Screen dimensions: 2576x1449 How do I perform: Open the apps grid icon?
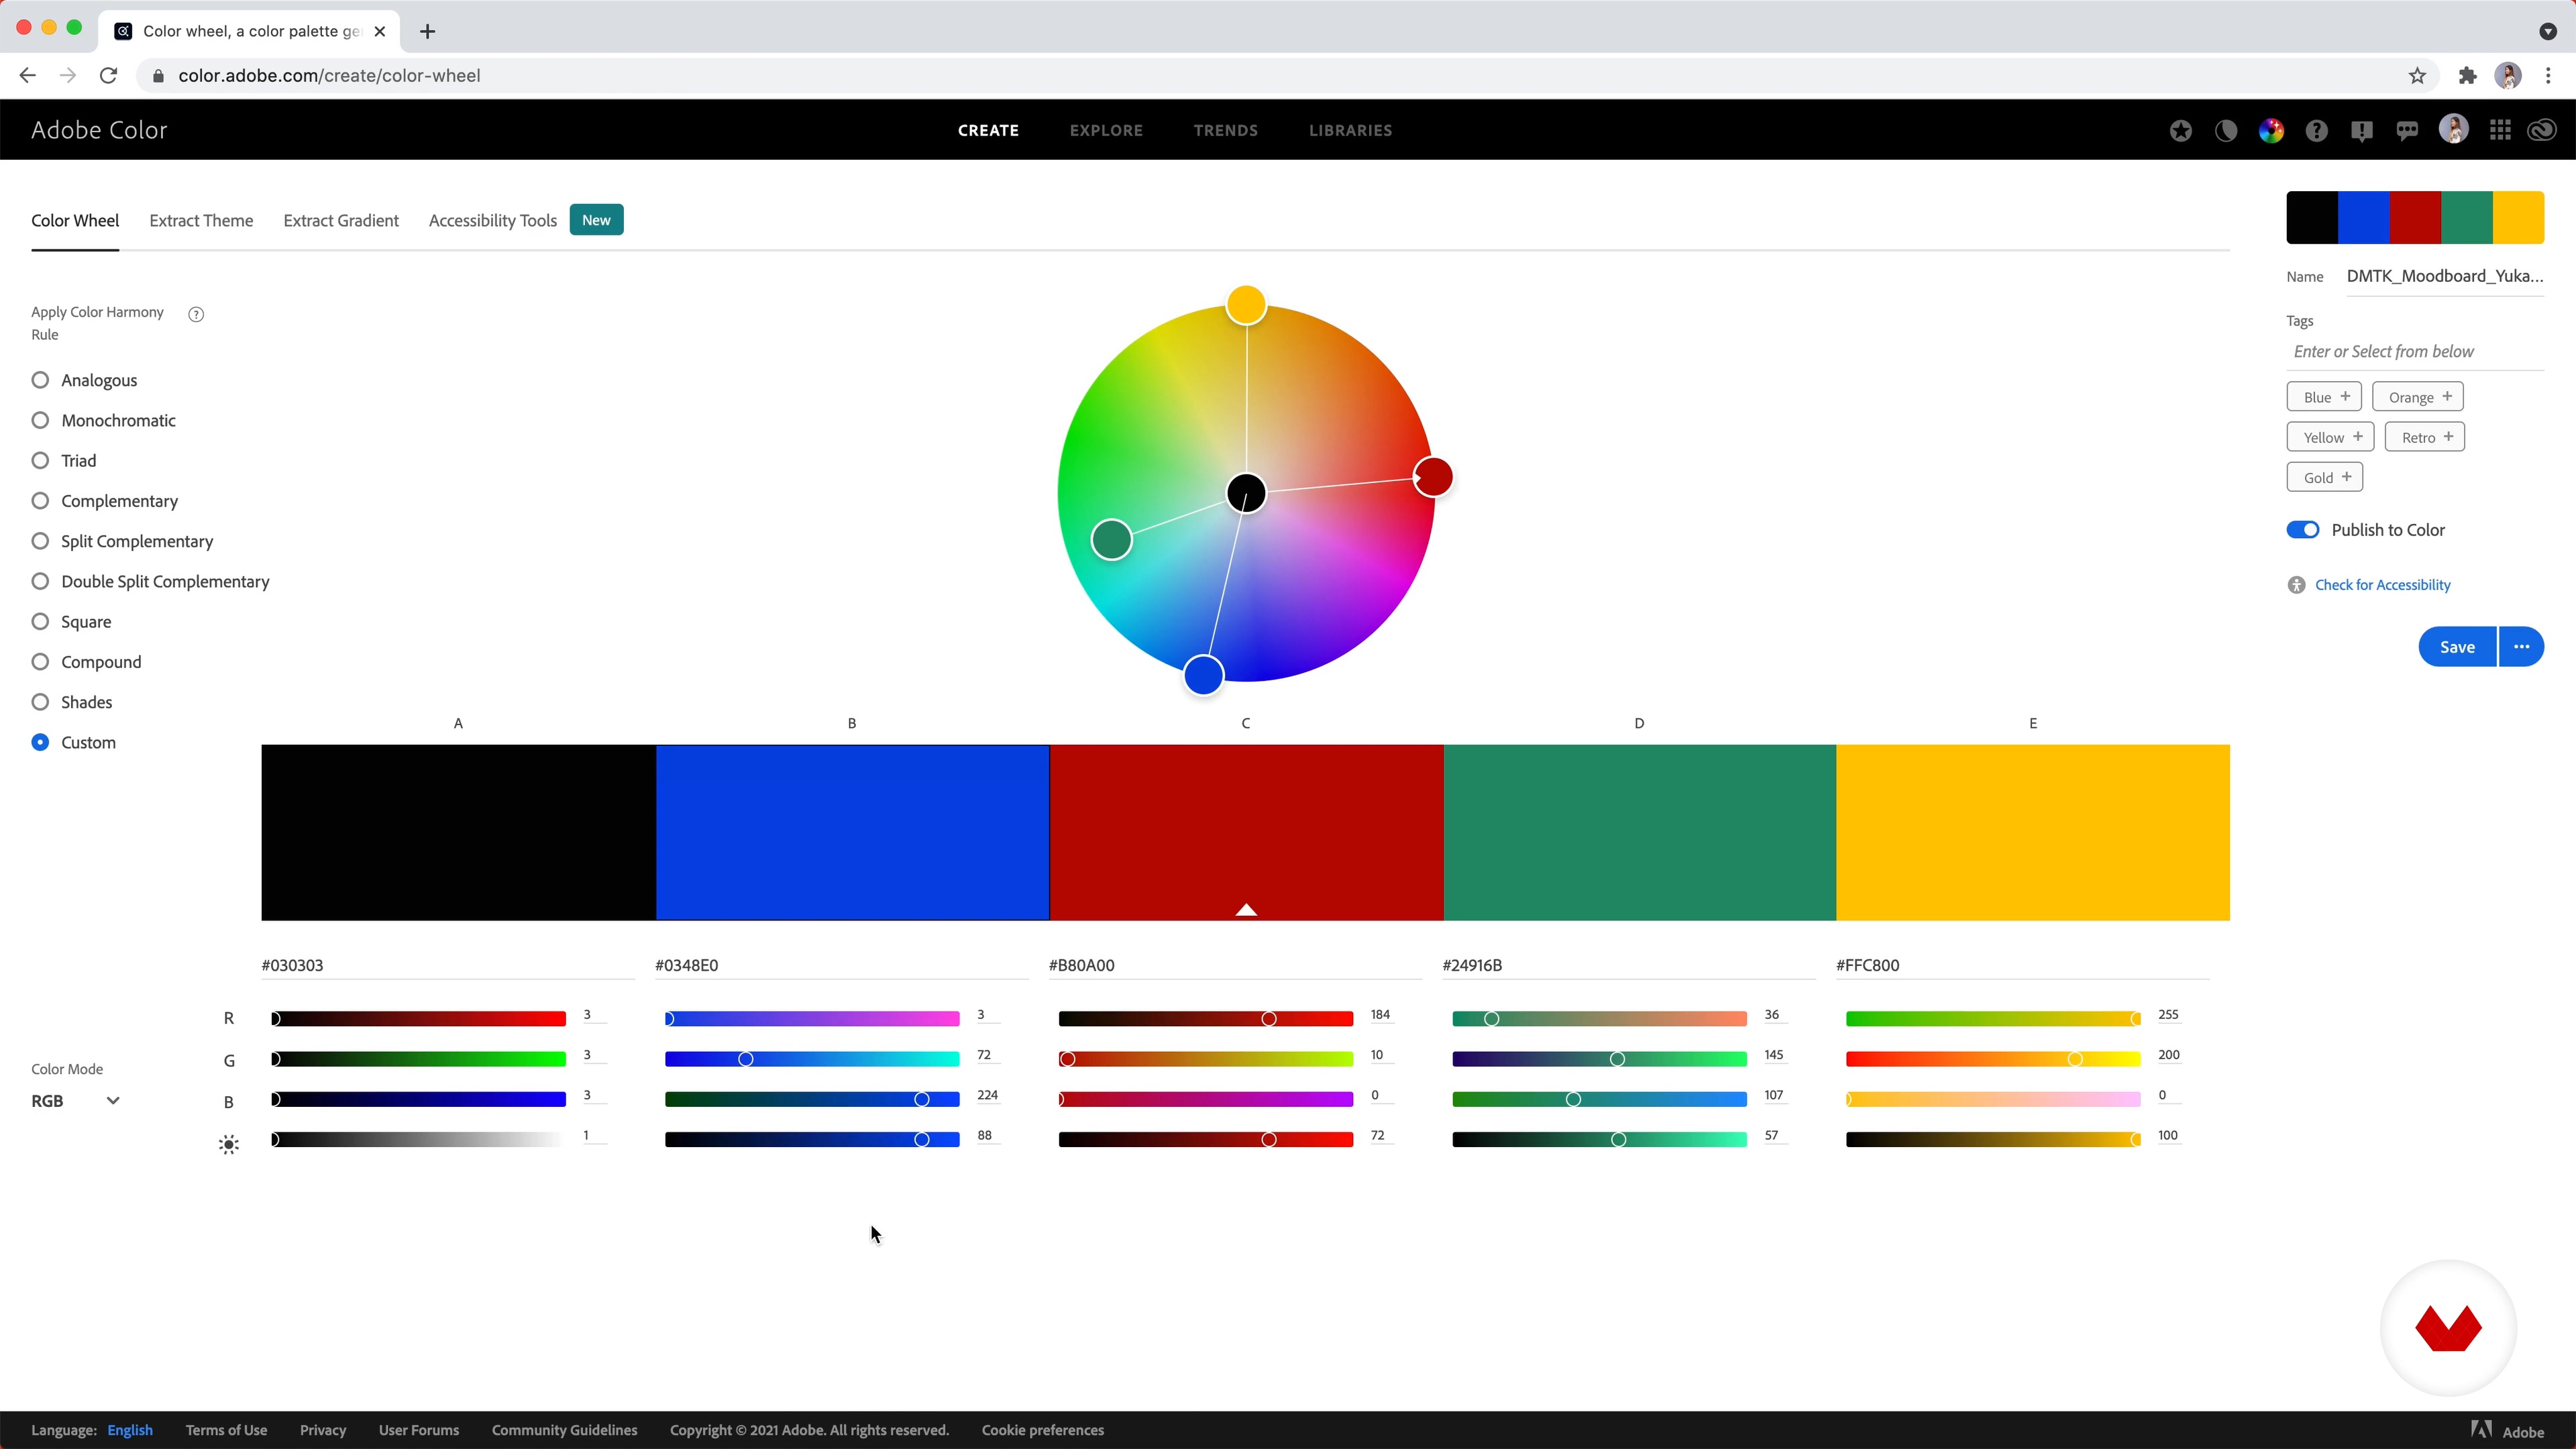(2500, 130)
